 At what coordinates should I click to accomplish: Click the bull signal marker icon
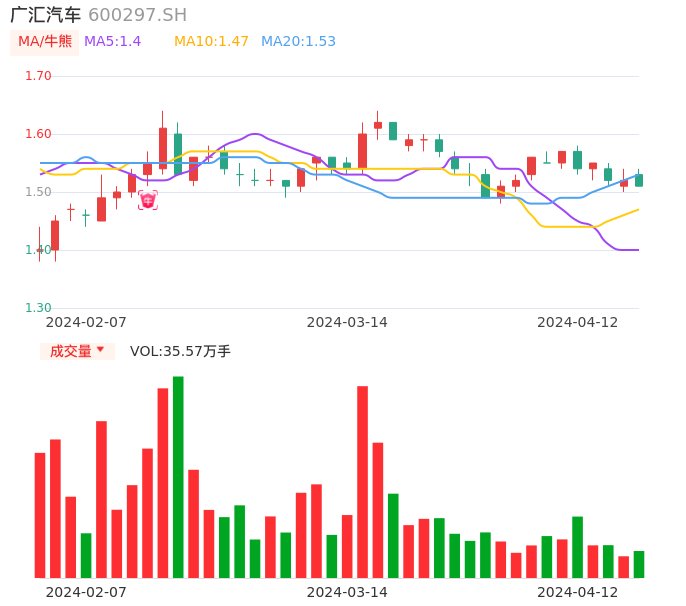[148, 200]
